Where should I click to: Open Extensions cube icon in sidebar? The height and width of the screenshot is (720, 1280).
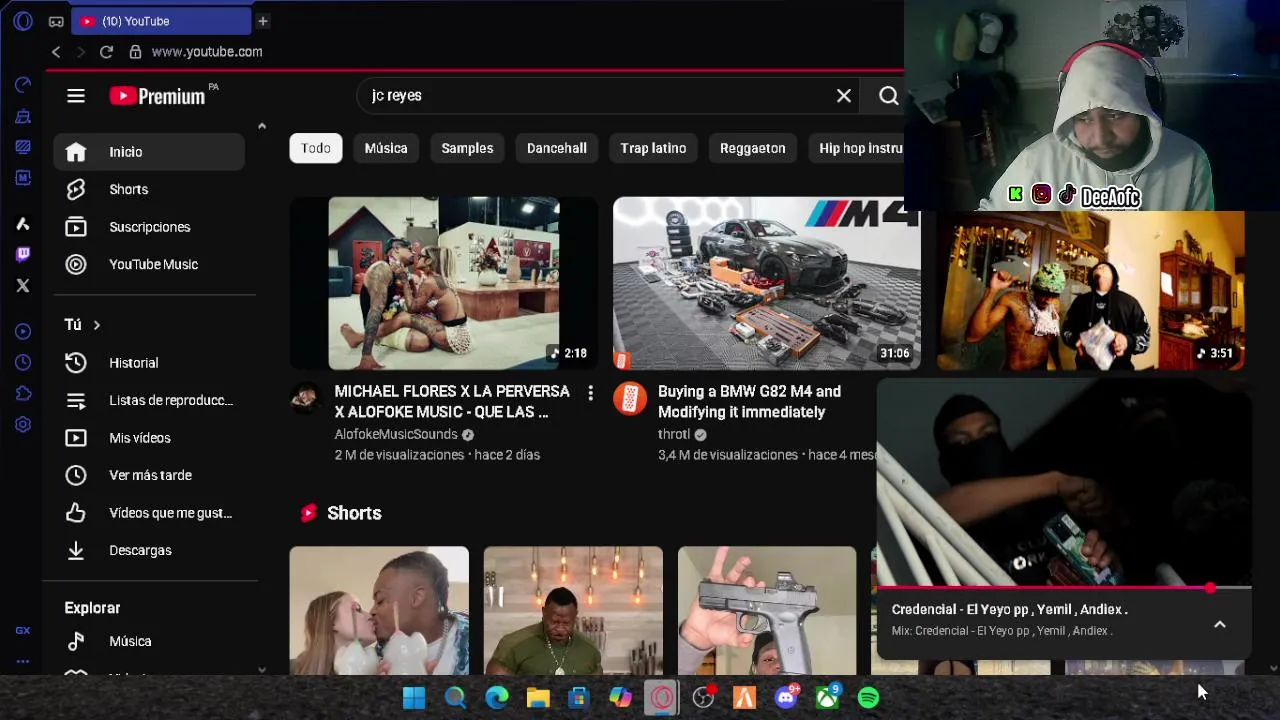[23, 394]
